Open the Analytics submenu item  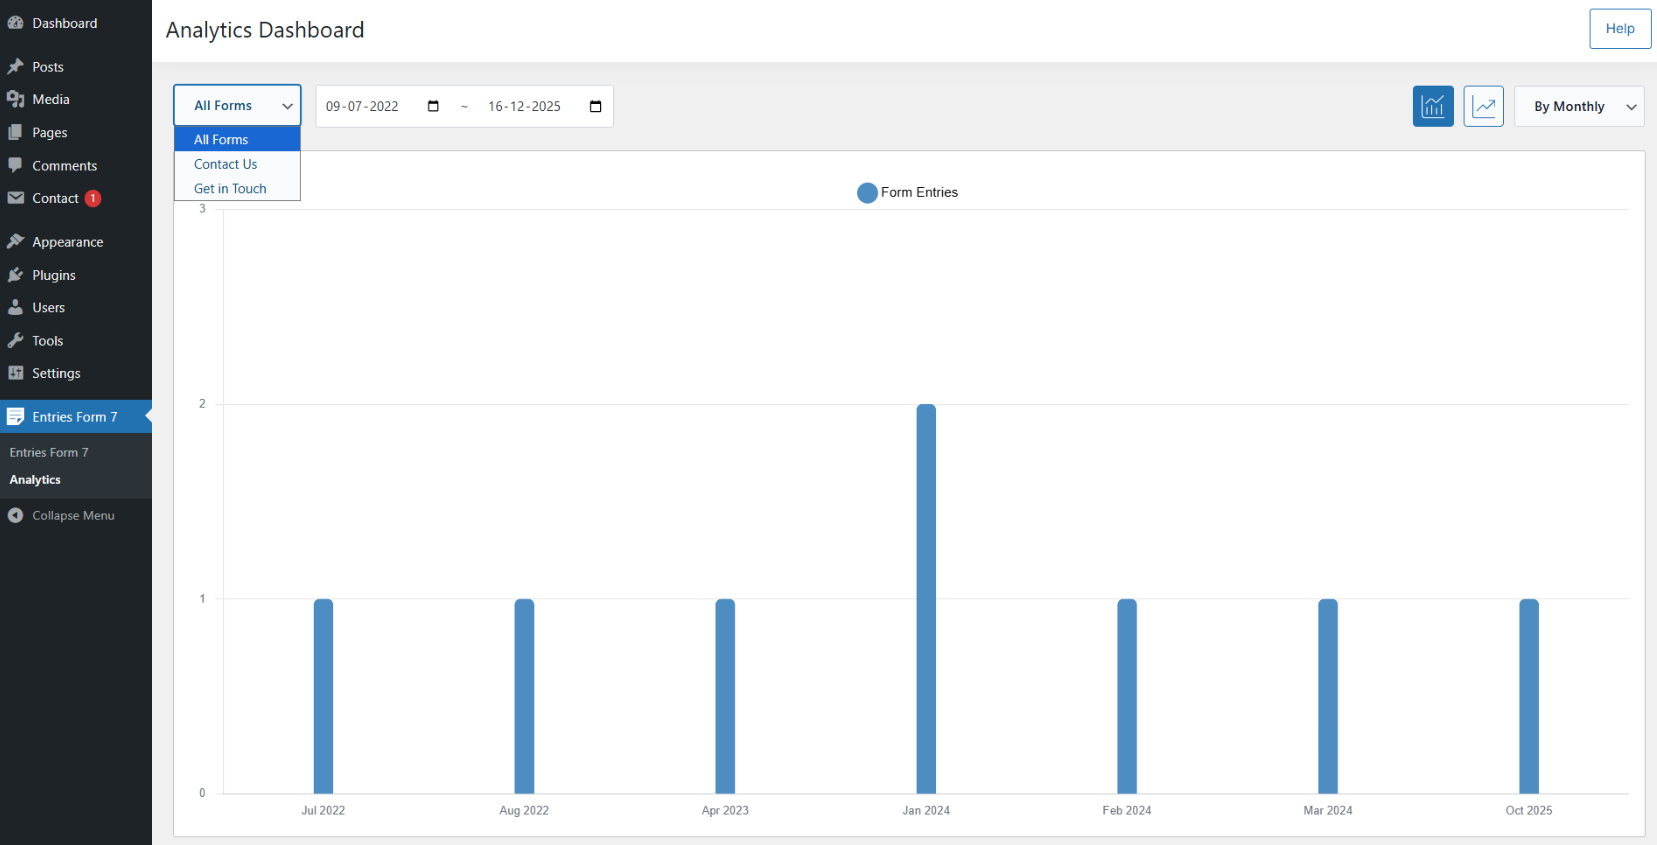point(35,480)
